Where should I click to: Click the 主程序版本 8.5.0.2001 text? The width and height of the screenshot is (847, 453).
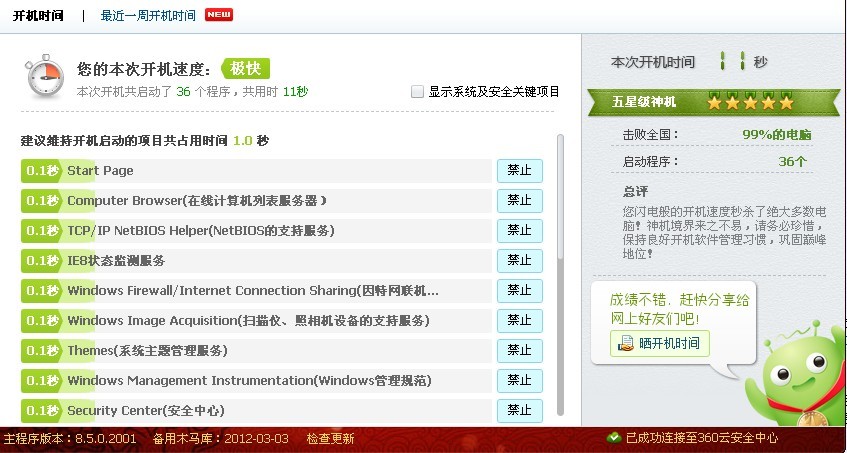coord(69,438)
